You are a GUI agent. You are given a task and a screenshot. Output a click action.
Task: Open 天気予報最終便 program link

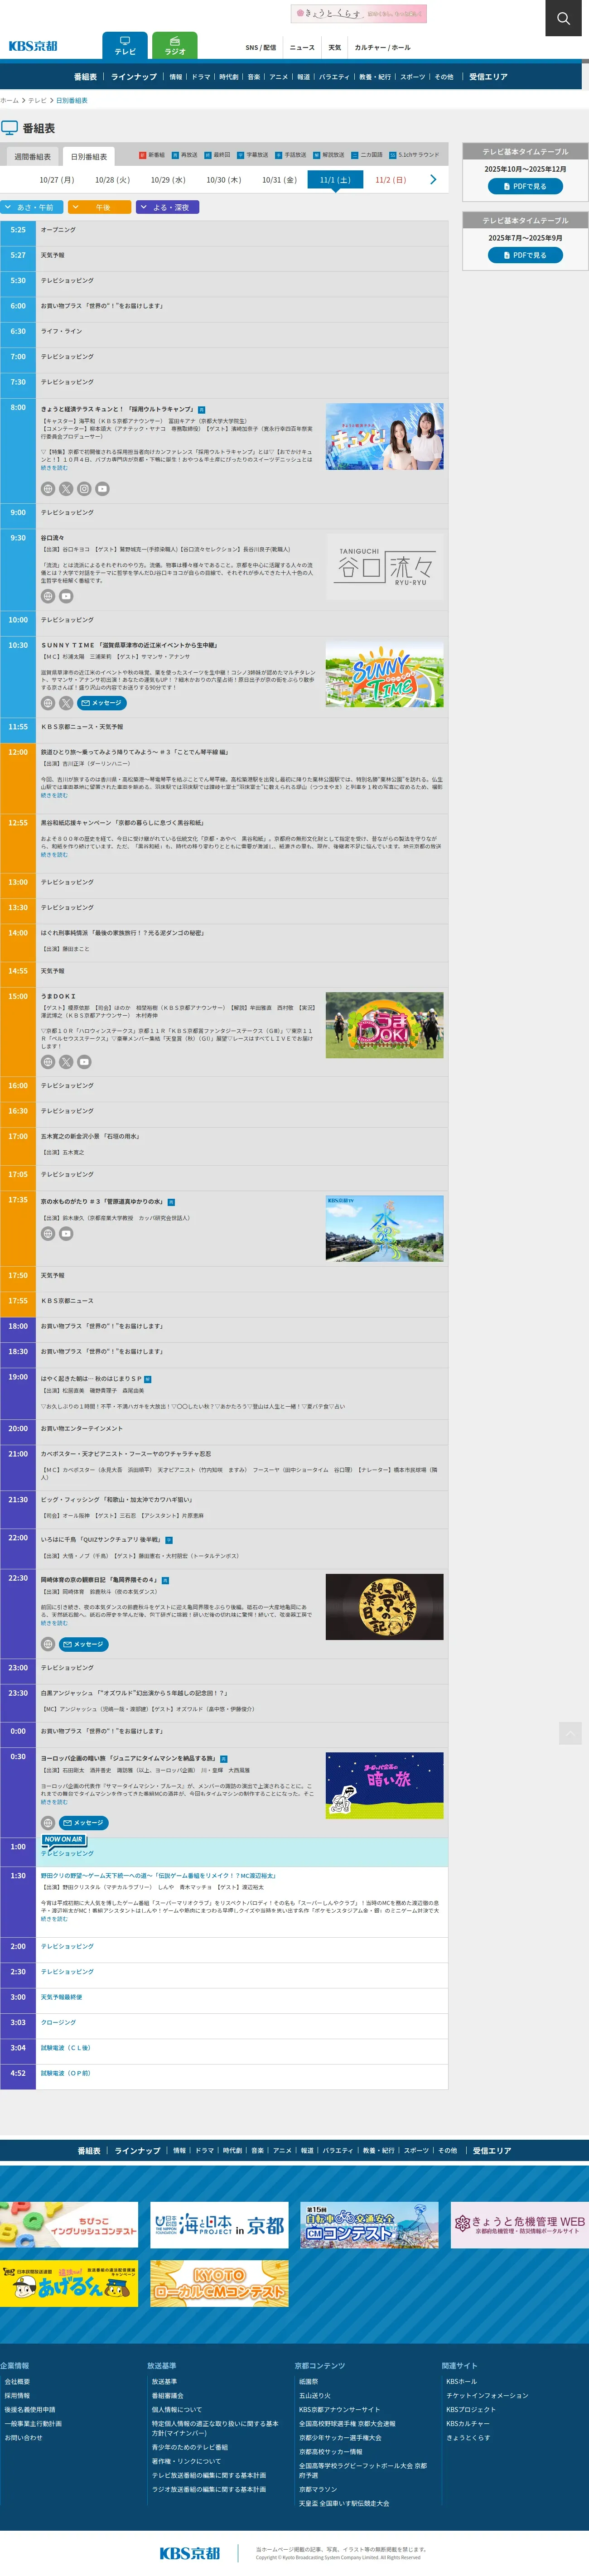click(61, 1997)
